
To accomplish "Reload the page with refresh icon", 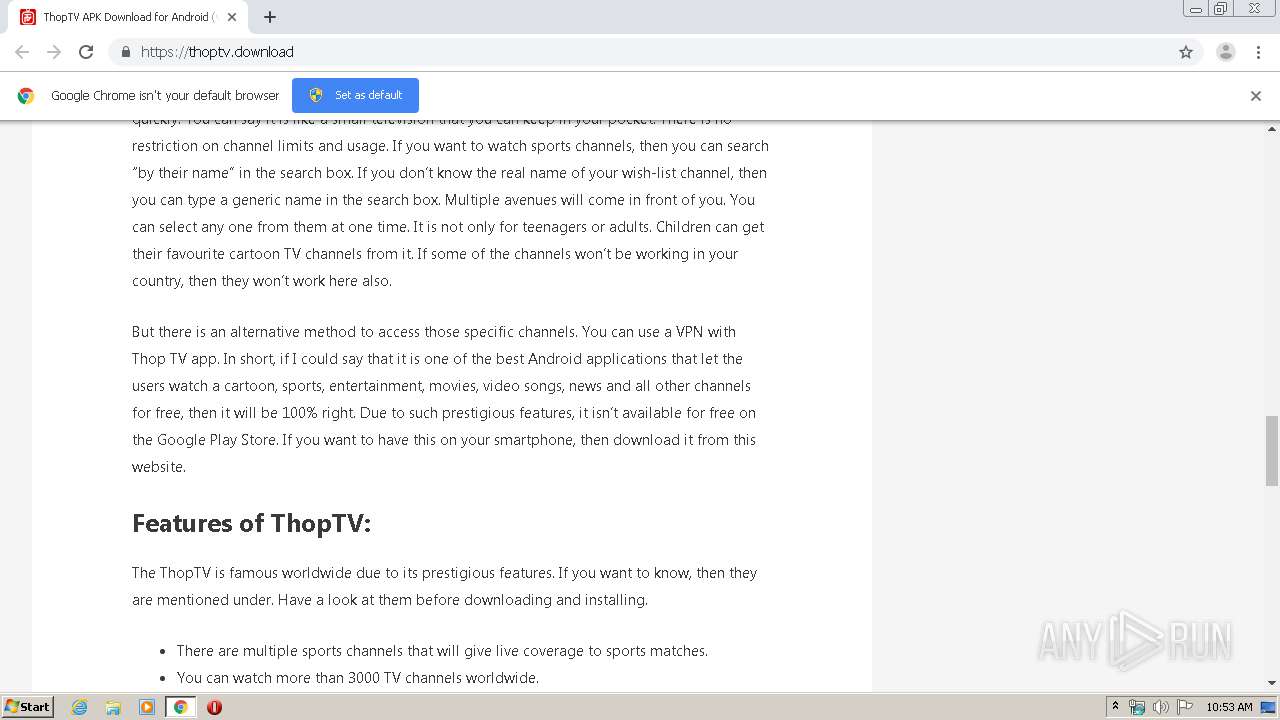I will 86,52.
